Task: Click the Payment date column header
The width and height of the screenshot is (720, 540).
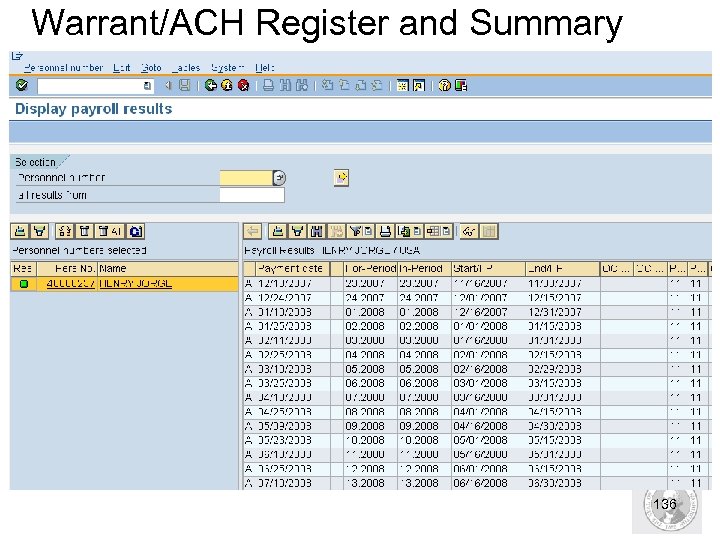Action: (x=291, y=269)
